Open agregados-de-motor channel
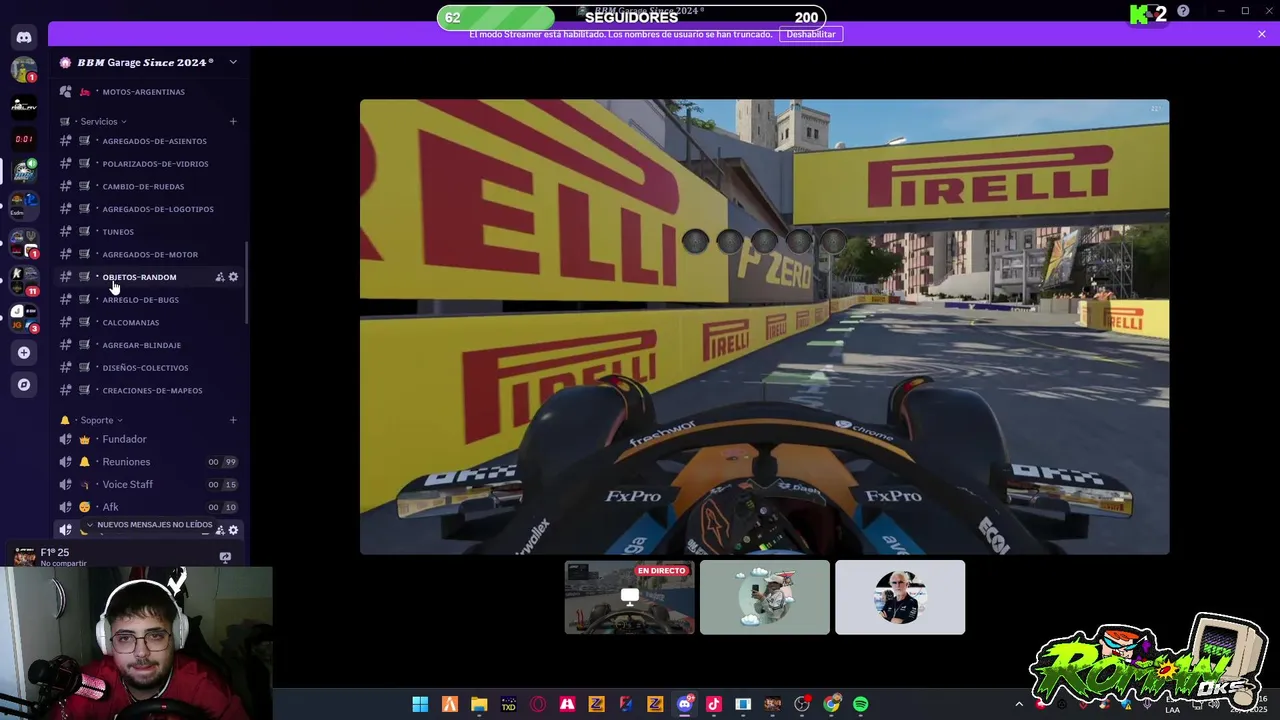The height and width of the screenshot is (720, 1280). pyautogui.click(x=148, y=254)
